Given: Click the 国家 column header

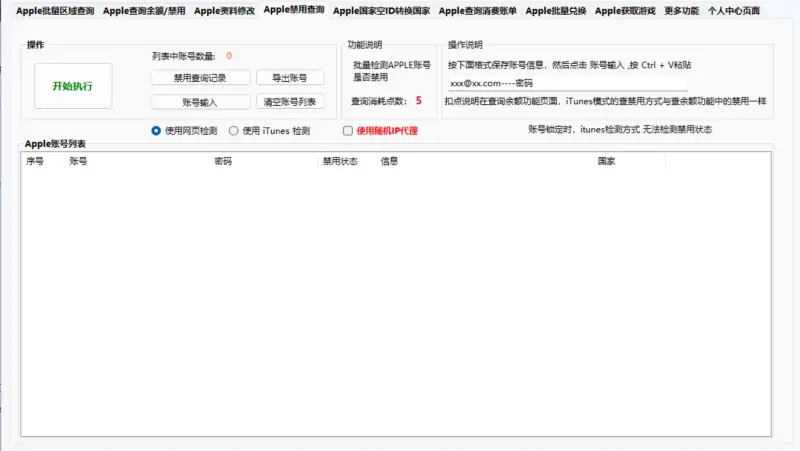Looking at the screenshot, I should coord(606,161).
